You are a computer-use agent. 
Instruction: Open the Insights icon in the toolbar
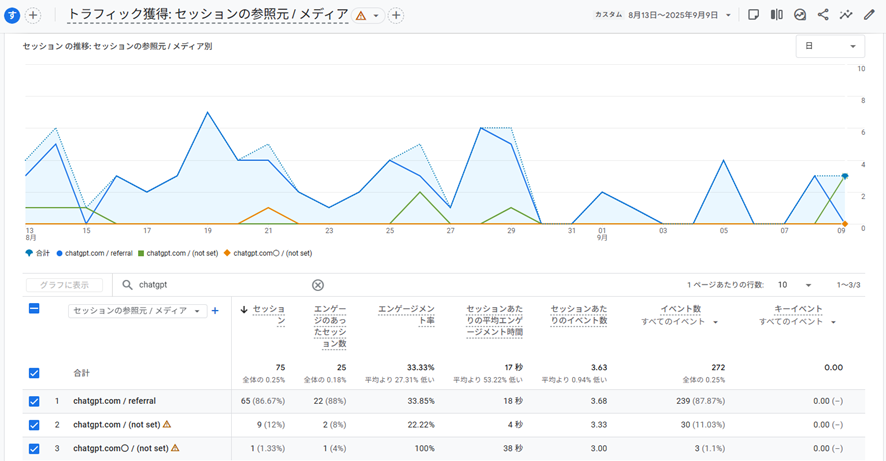point(800,15)
